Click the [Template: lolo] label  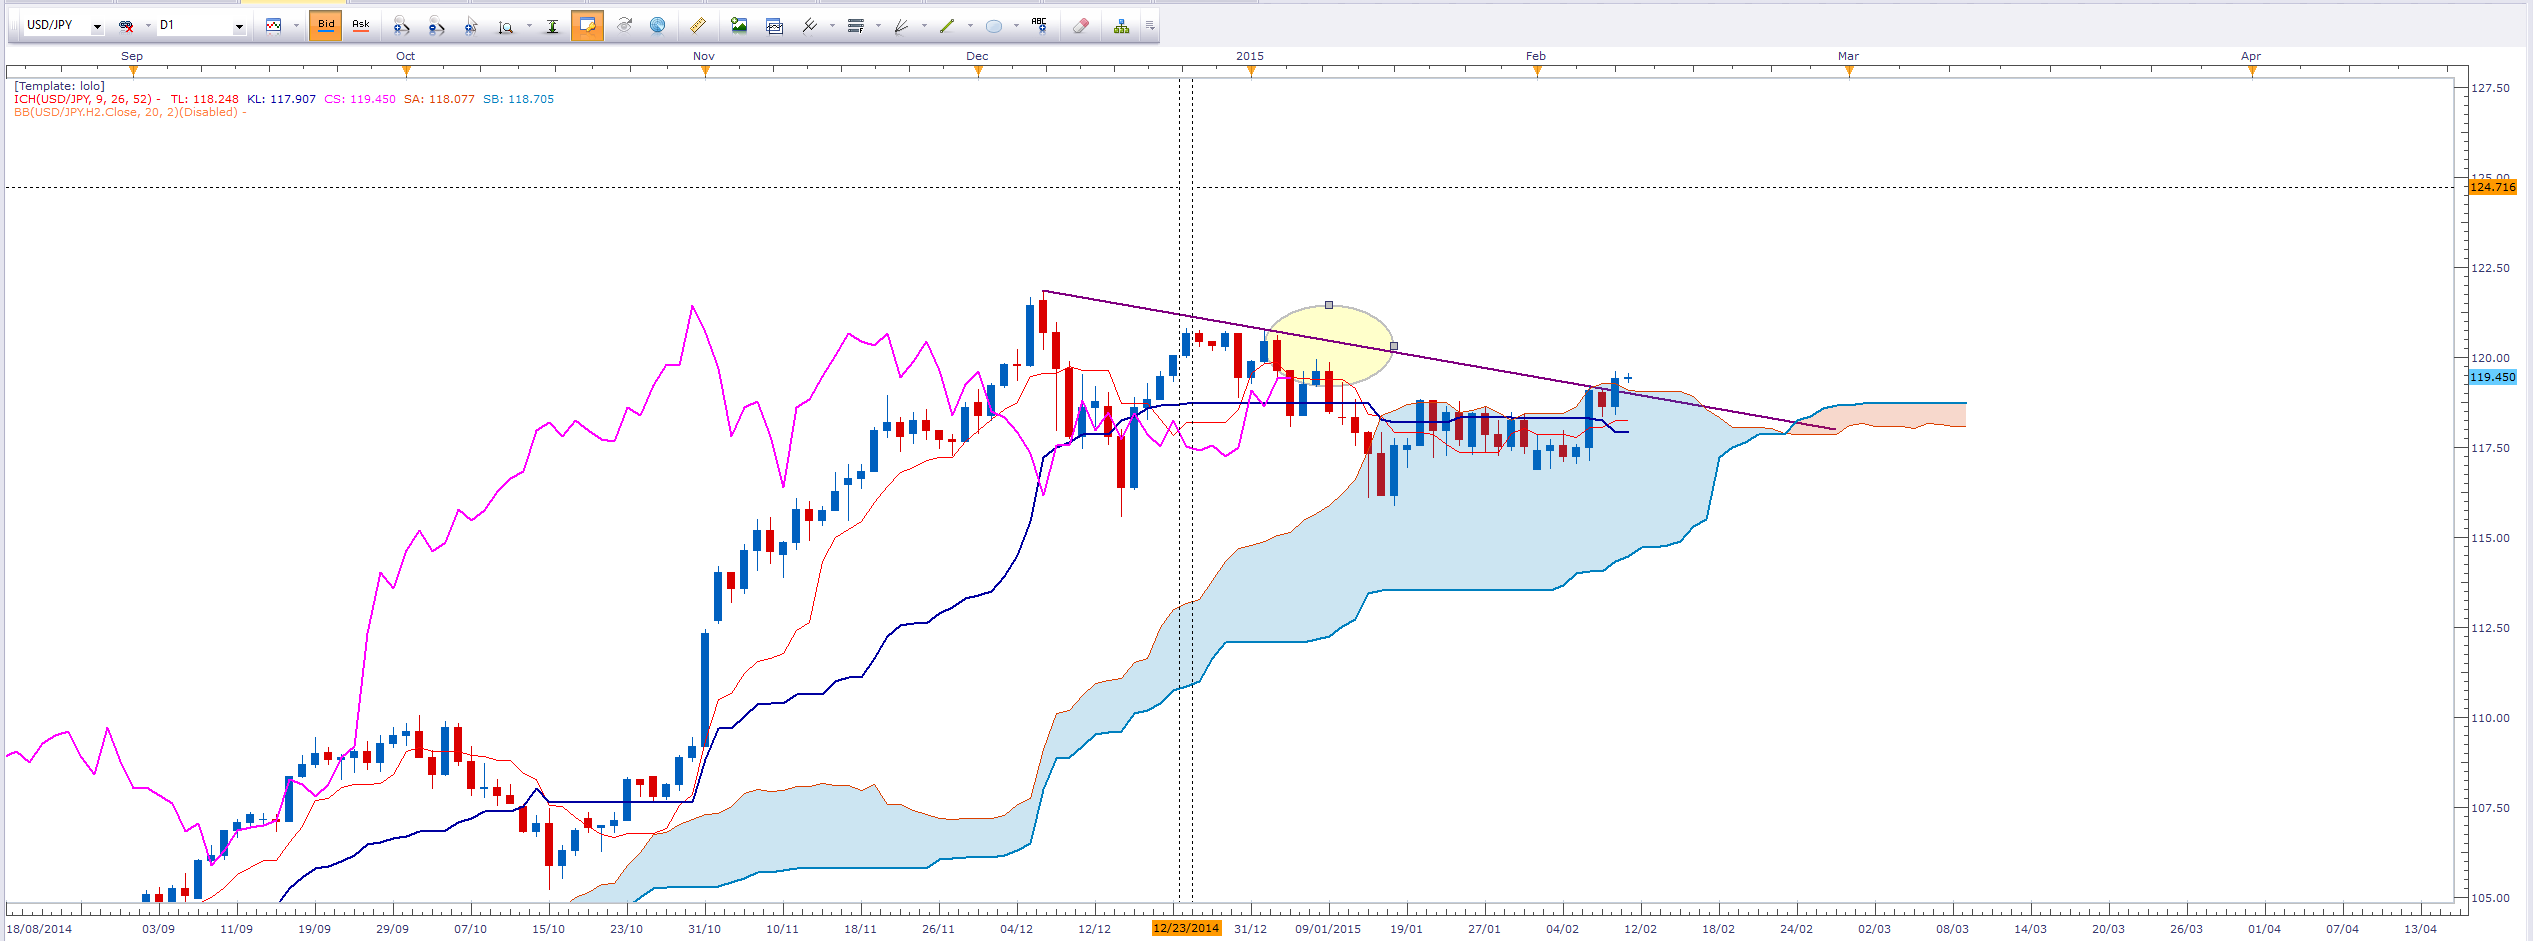pyautogui.click(x=59, y=86)
